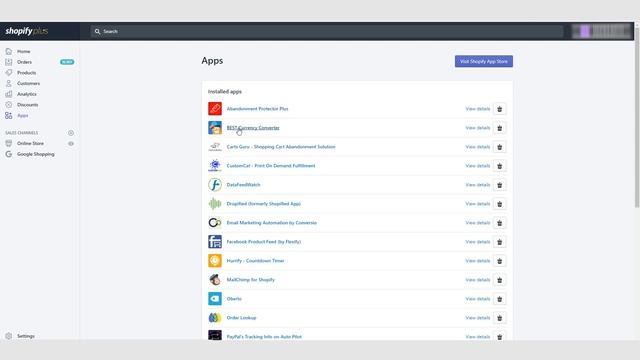Image resolution: width=640 pixels, height=360 pixels.
Task: Click the Search field in top bar
Action: tap(327, 31)
